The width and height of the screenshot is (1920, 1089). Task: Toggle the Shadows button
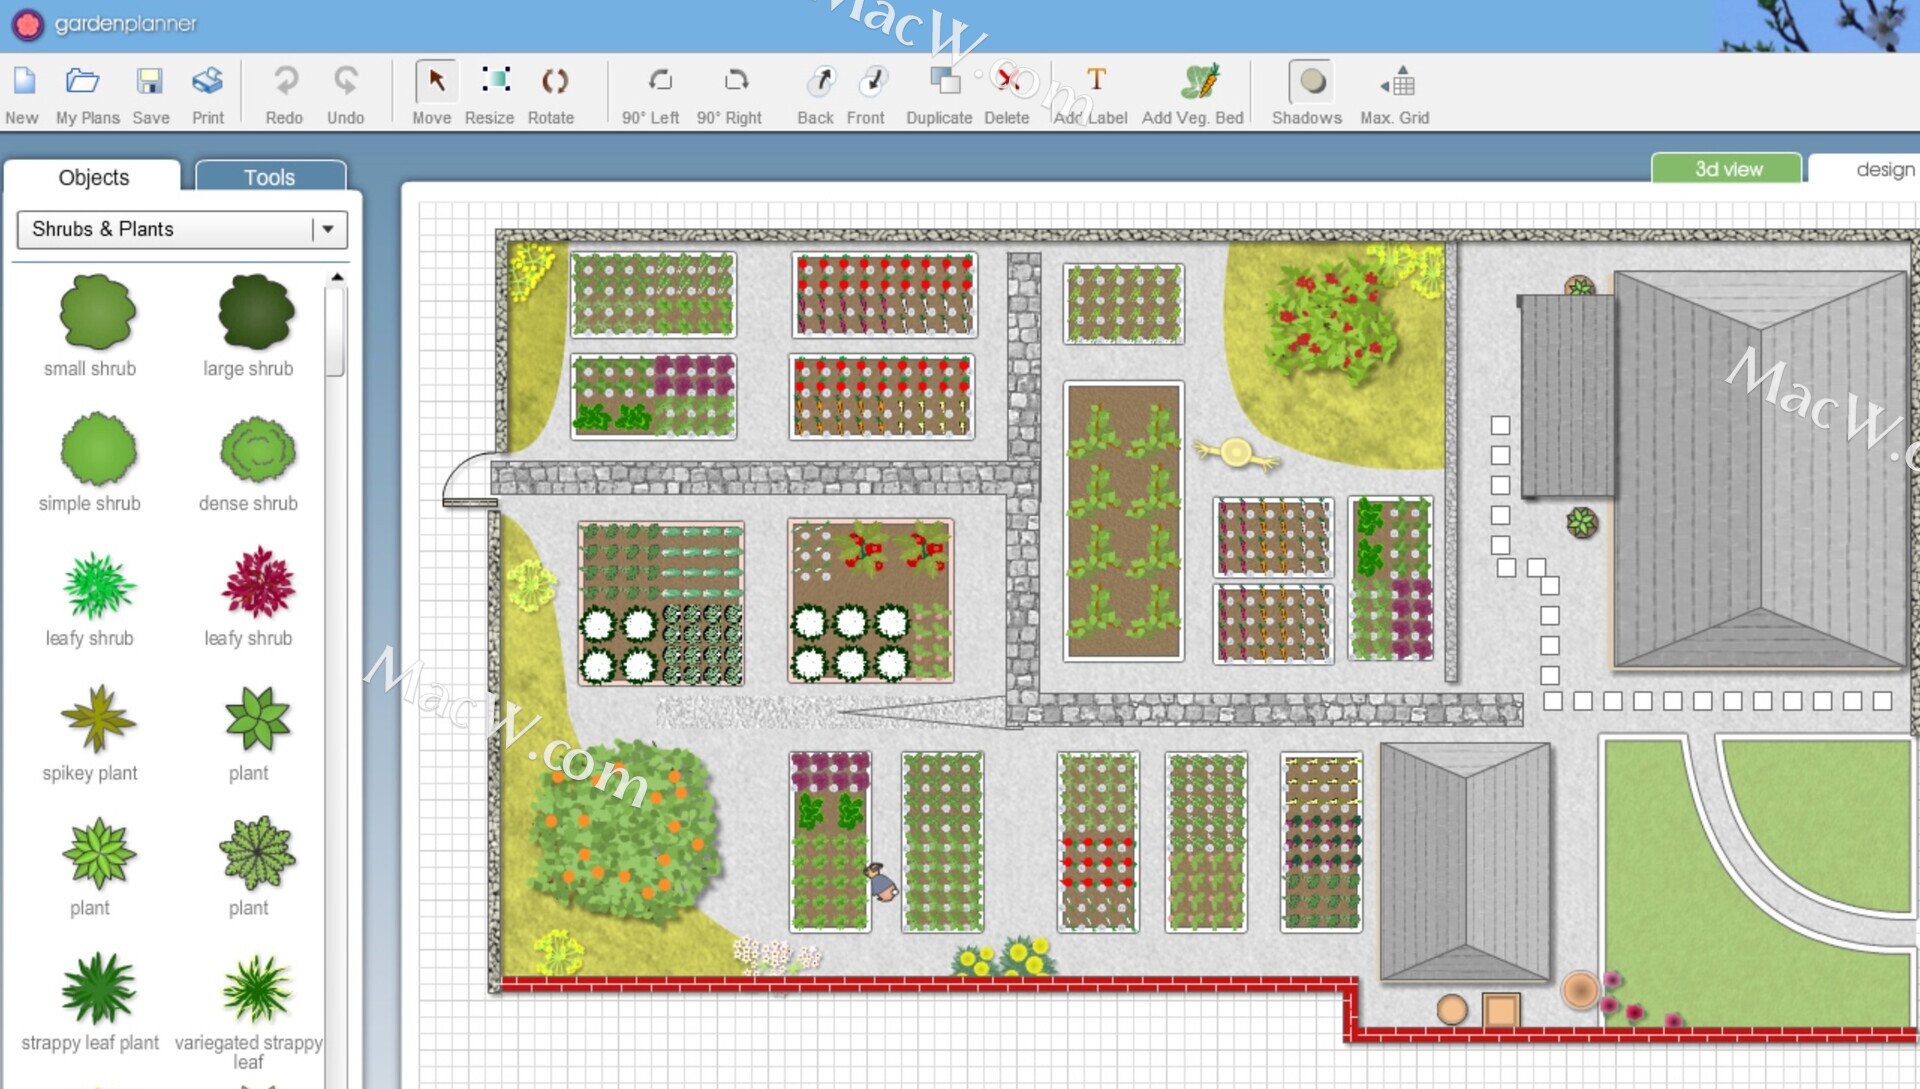(x=1312, y=82)
